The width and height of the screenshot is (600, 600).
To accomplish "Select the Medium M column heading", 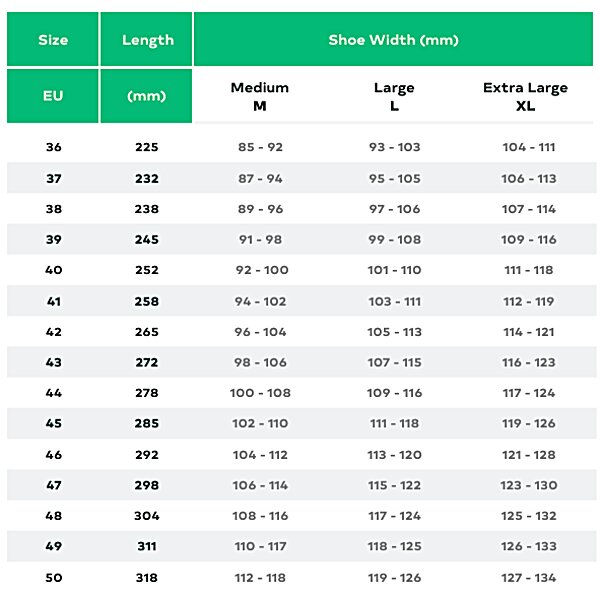I will pyautogui.click(x=260, y=96).
